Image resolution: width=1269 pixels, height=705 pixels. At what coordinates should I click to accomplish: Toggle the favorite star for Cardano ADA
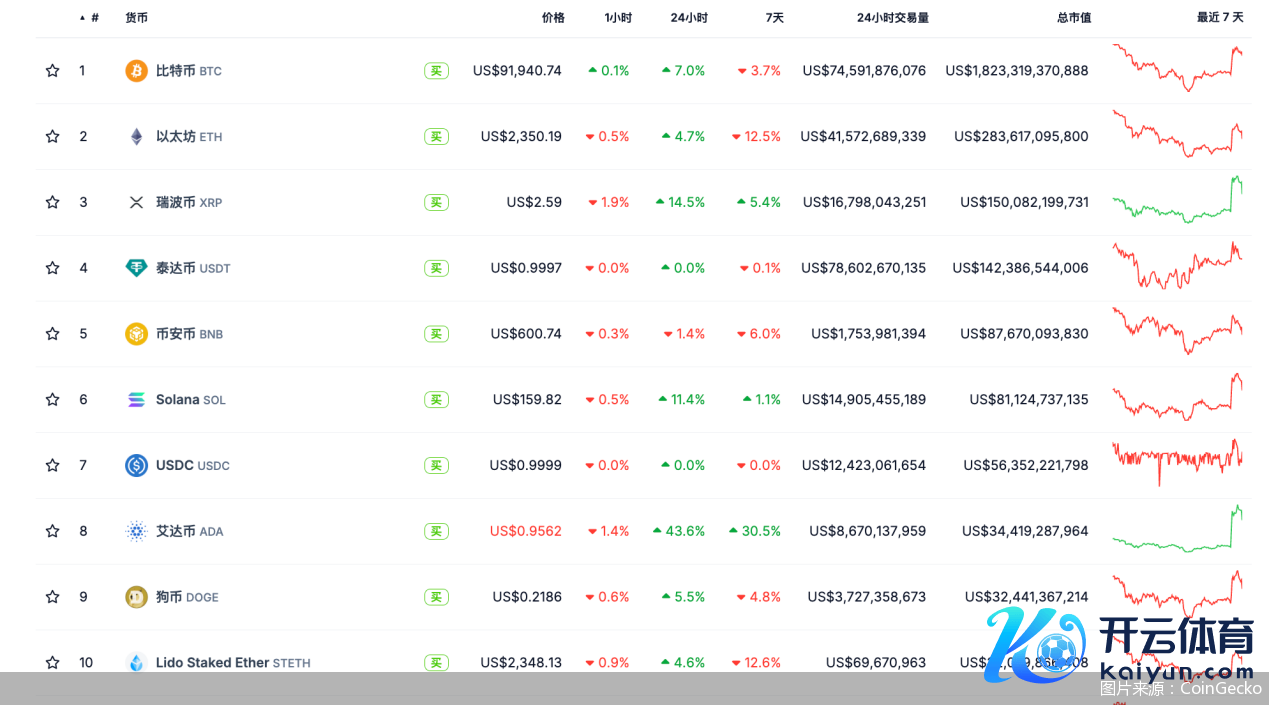point(52,531)
